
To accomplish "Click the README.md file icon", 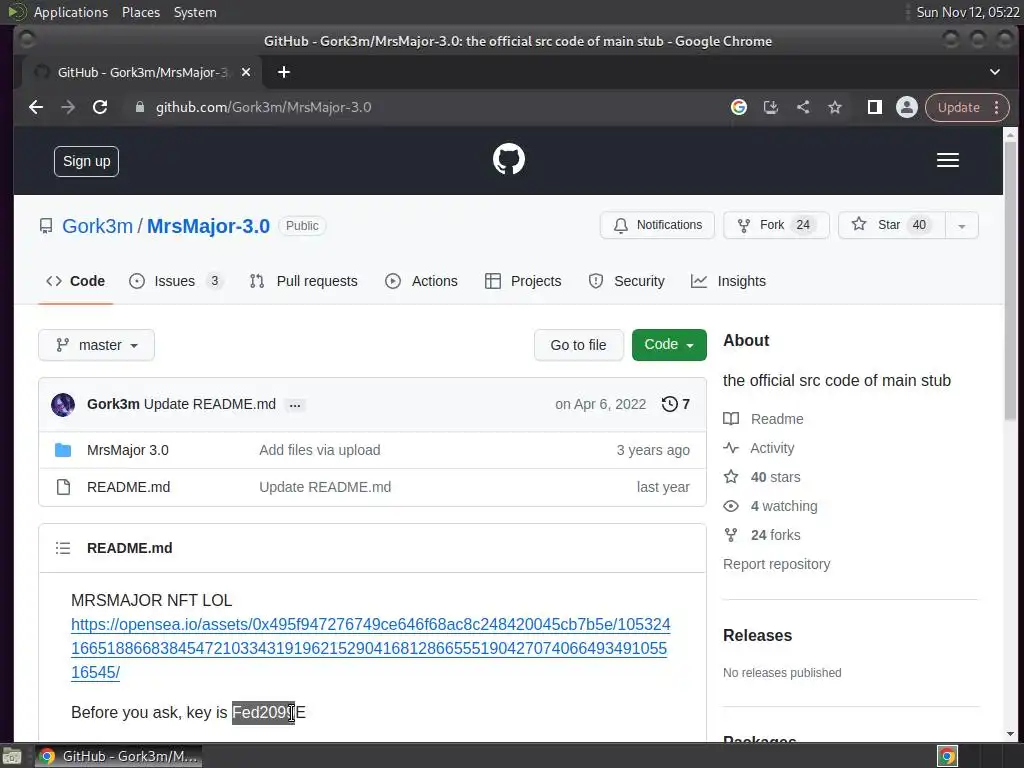I will coord(63,487).
